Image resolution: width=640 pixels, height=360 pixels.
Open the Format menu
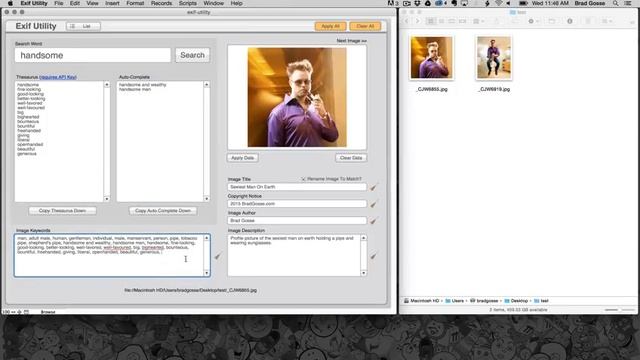[x=135, y=3]
